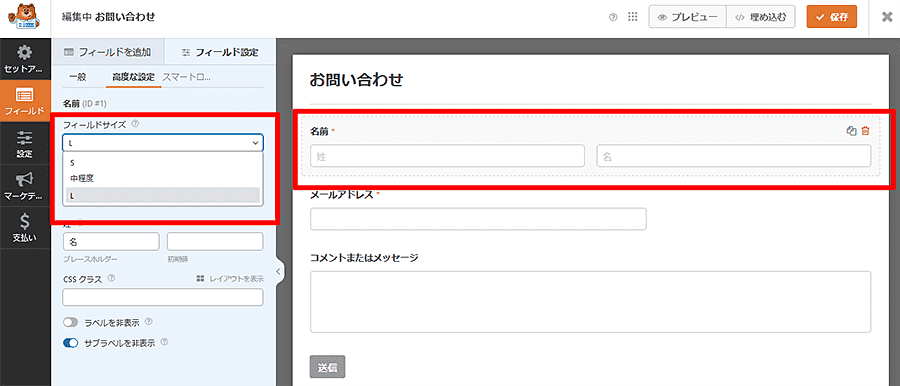The height and width of the screenshot is (386, 900).
Task: Duplicate the Name field with copy icon
Action: click(852, 131)
